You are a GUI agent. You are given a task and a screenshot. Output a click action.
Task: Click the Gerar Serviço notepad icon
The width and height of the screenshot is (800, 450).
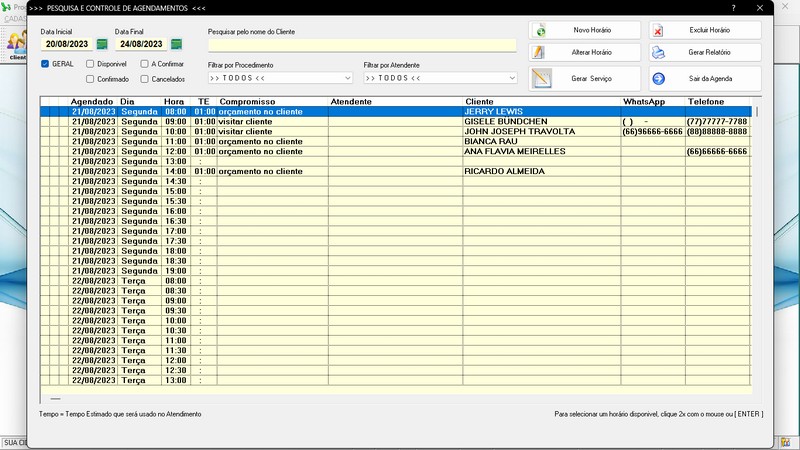pos(541,79)
